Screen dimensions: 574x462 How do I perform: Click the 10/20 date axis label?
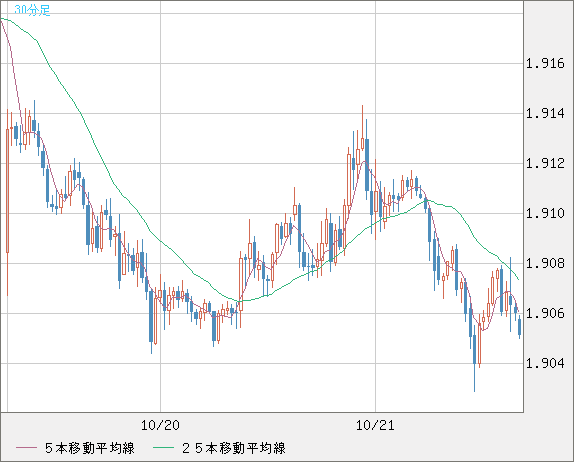(160, 425)
